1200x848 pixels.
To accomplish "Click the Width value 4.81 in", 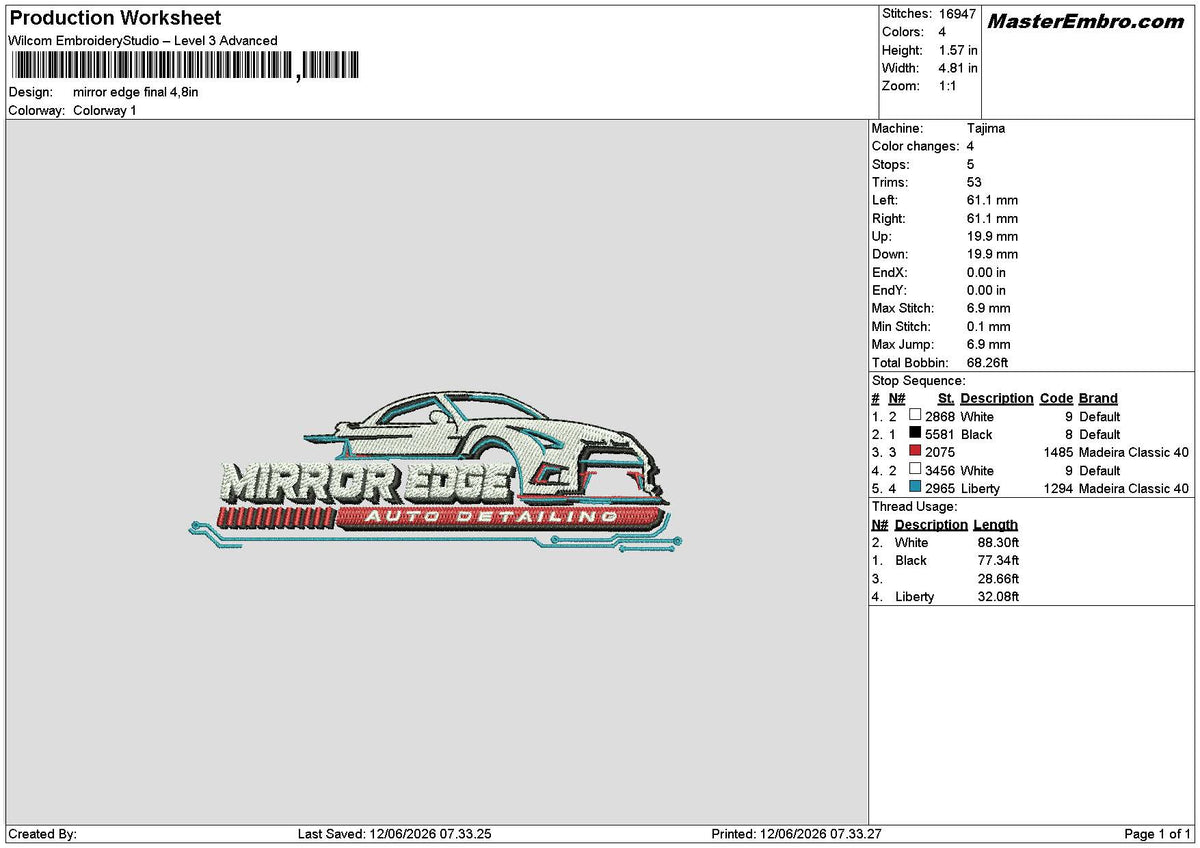I will (x=958, y=68).
